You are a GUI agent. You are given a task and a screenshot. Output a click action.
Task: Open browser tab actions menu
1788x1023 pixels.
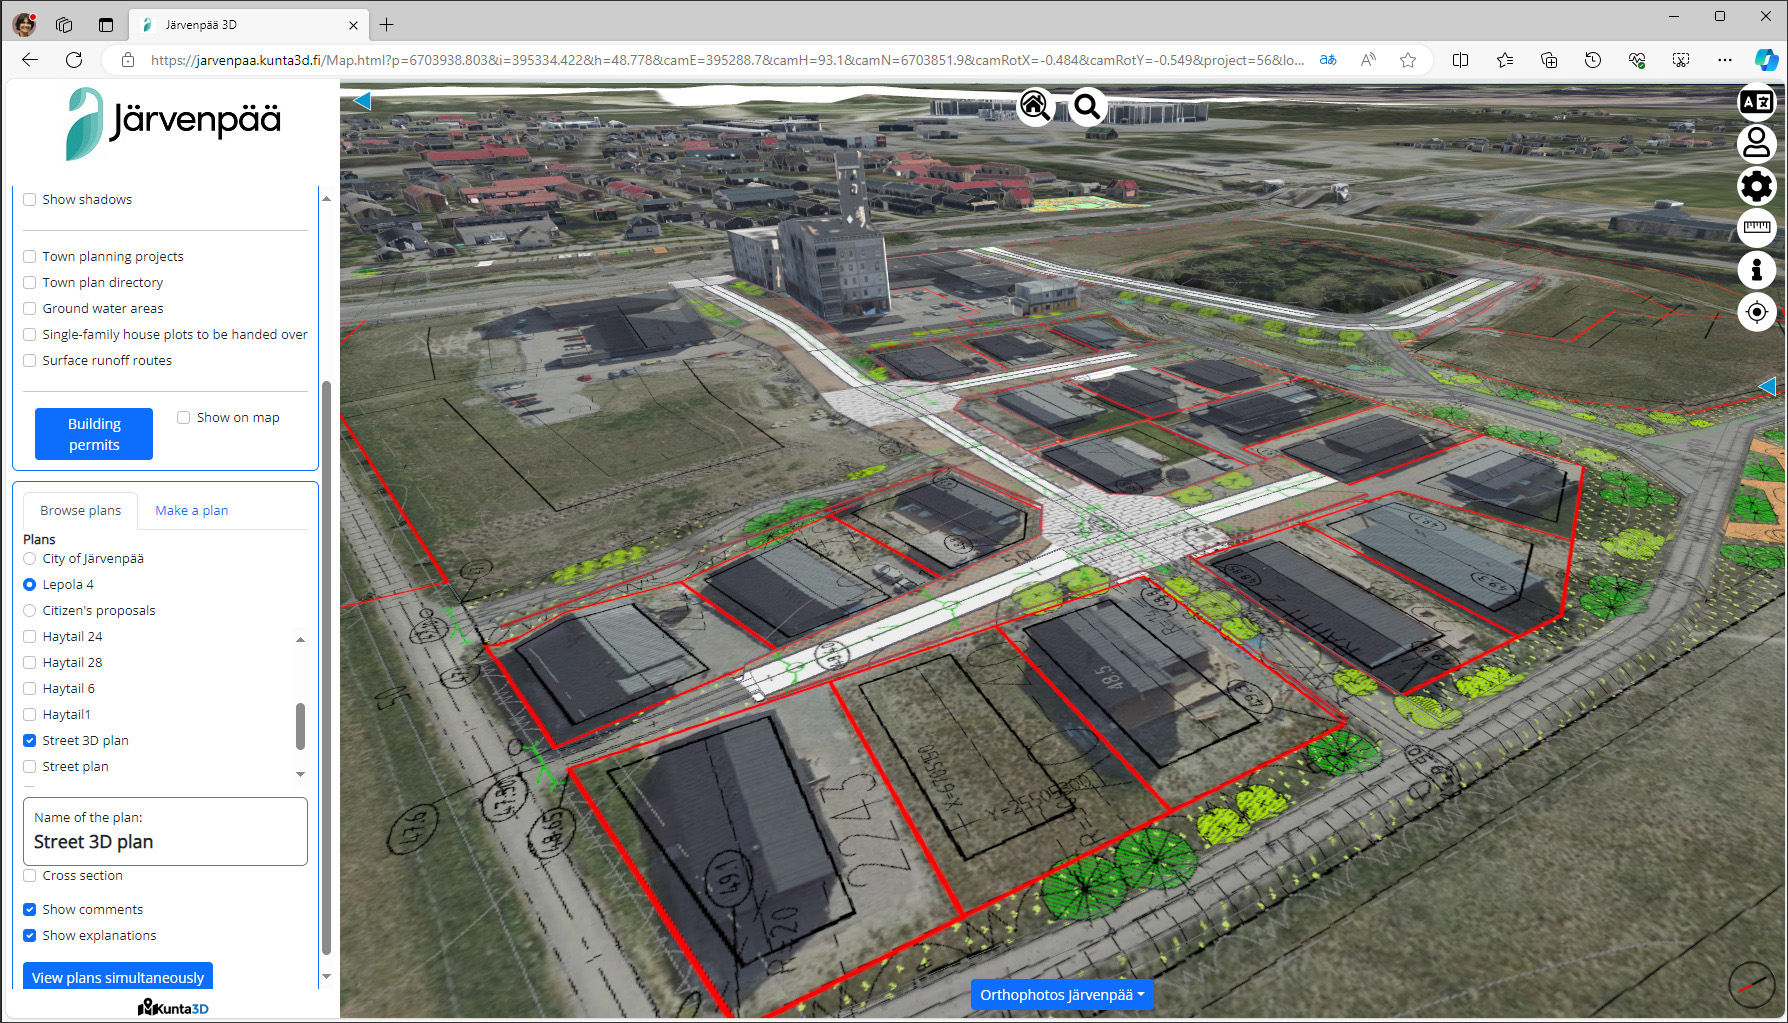pyautogui.click(x=106, y=25)
